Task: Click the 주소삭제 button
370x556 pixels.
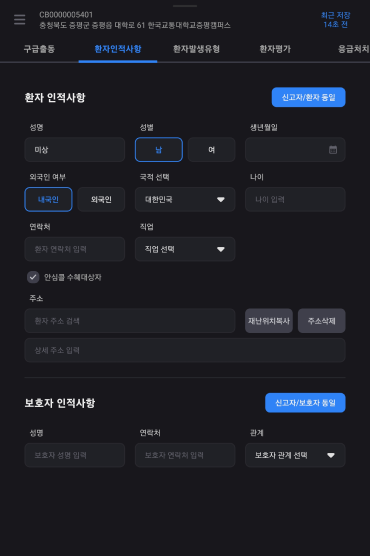Action: [x=321, y=321]
